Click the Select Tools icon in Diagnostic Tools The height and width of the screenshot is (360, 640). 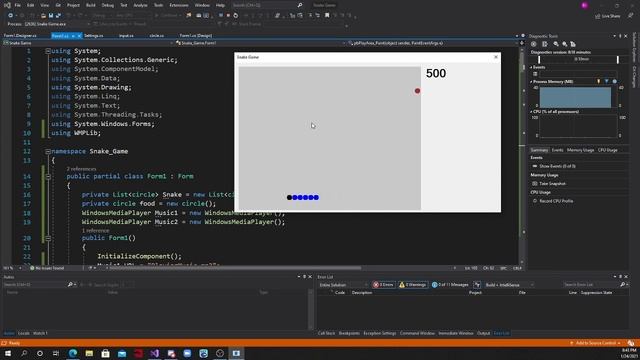click(544, 44)
